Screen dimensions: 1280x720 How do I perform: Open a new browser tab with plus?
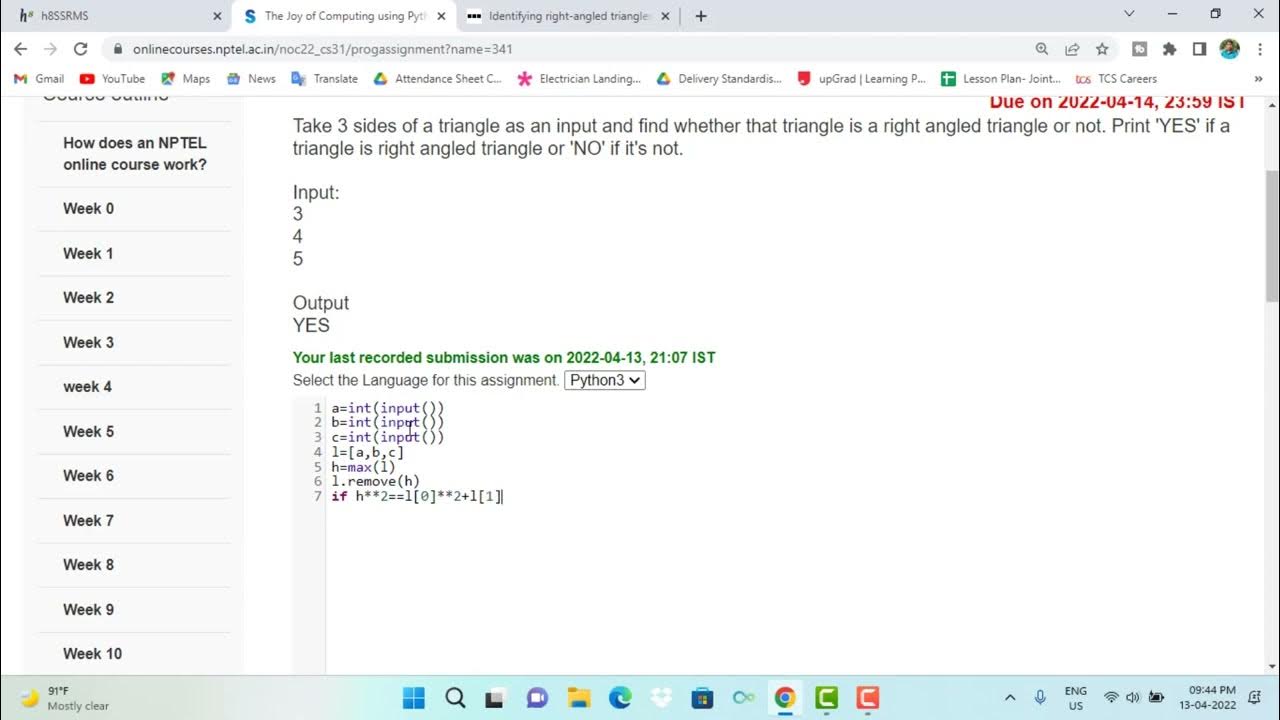[701, 16]
